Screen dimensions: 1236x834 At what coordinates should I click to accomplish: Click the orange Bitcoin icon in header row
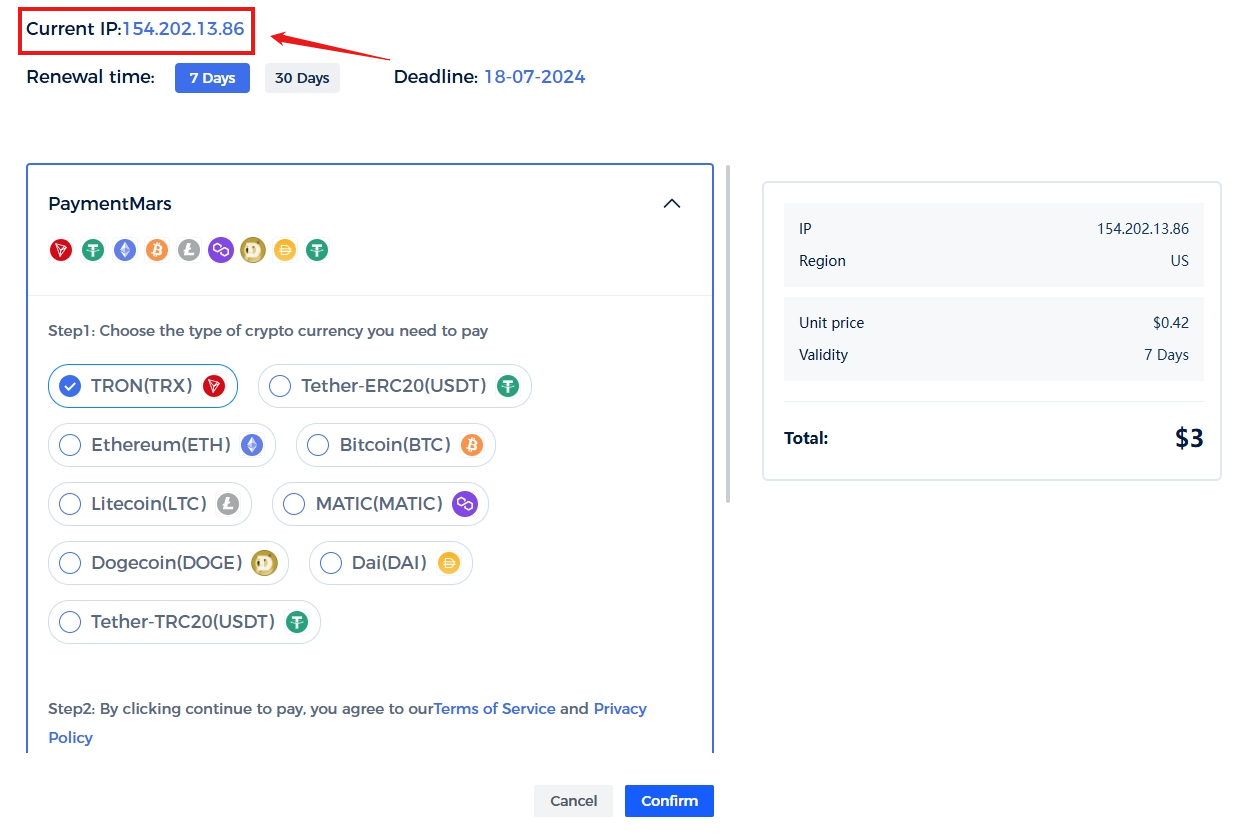[x=157, y=250]
